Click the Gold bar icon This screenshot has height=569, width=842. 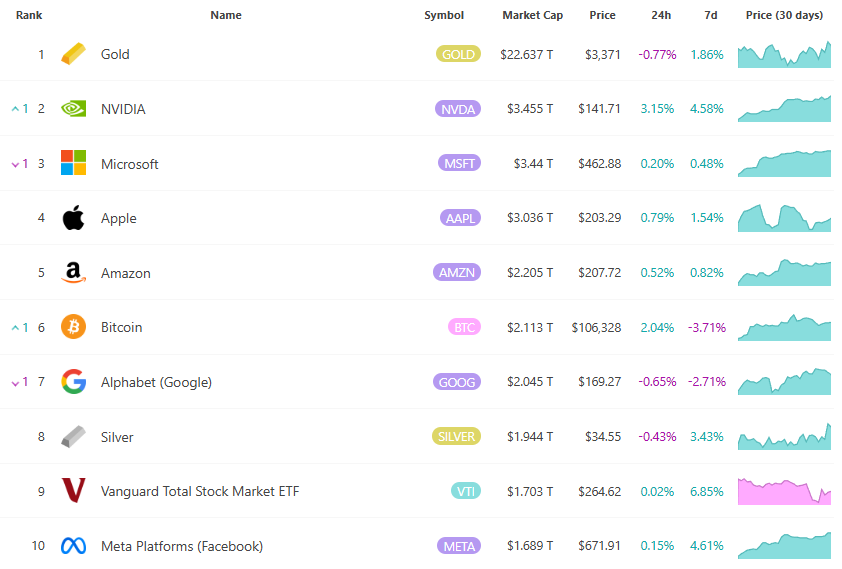(74, 54)
